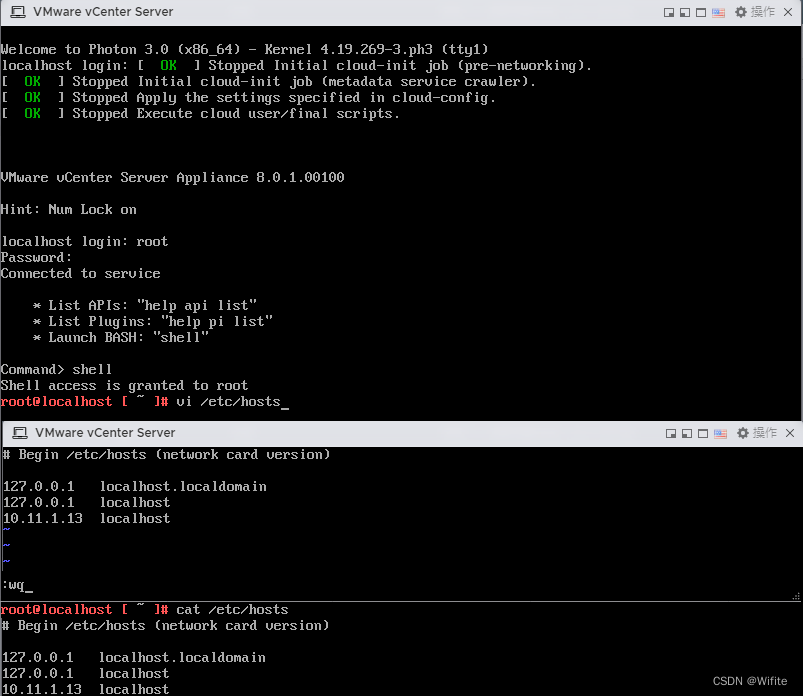Click 'Stopped Apply the settings specified in cloud-config' line
The height and width of the screenshot is (696, 803).
(x=248, y=98)
